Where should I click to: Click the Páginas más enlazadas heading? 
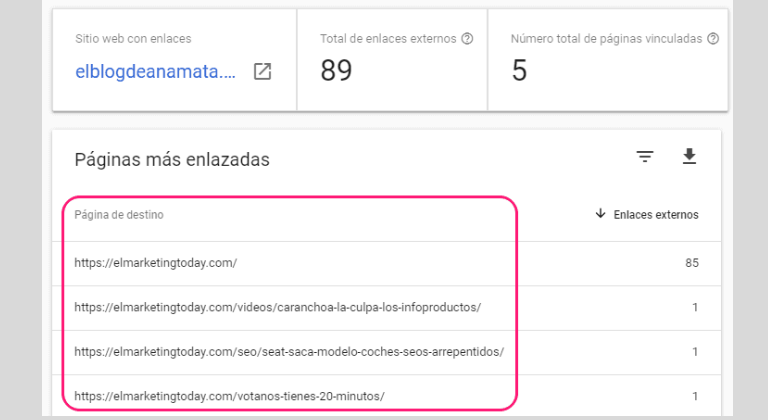click(171, 160)
